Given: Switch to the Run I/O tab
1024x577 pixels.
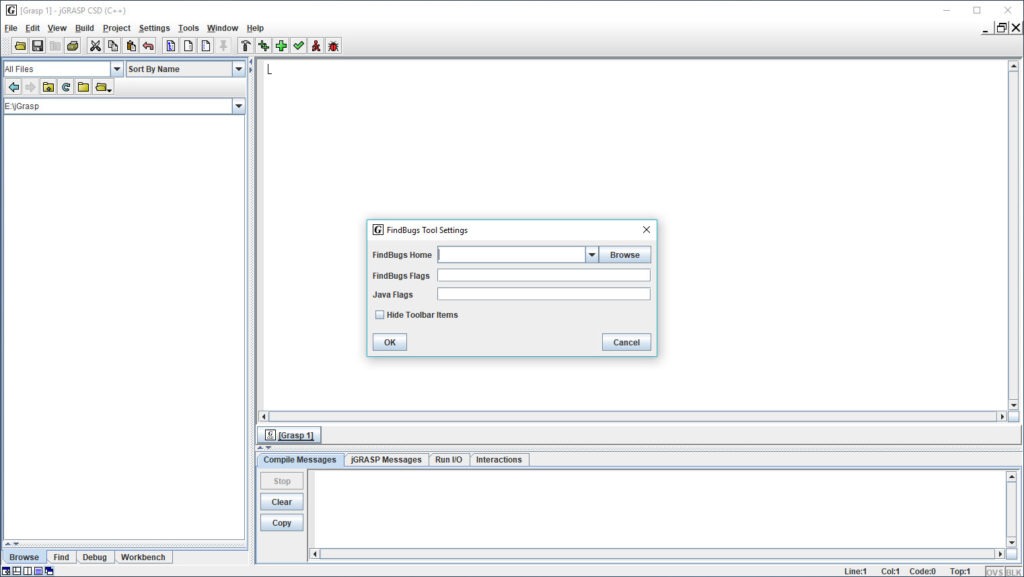Looking at the screenshot, I should (x=449, y=460).
